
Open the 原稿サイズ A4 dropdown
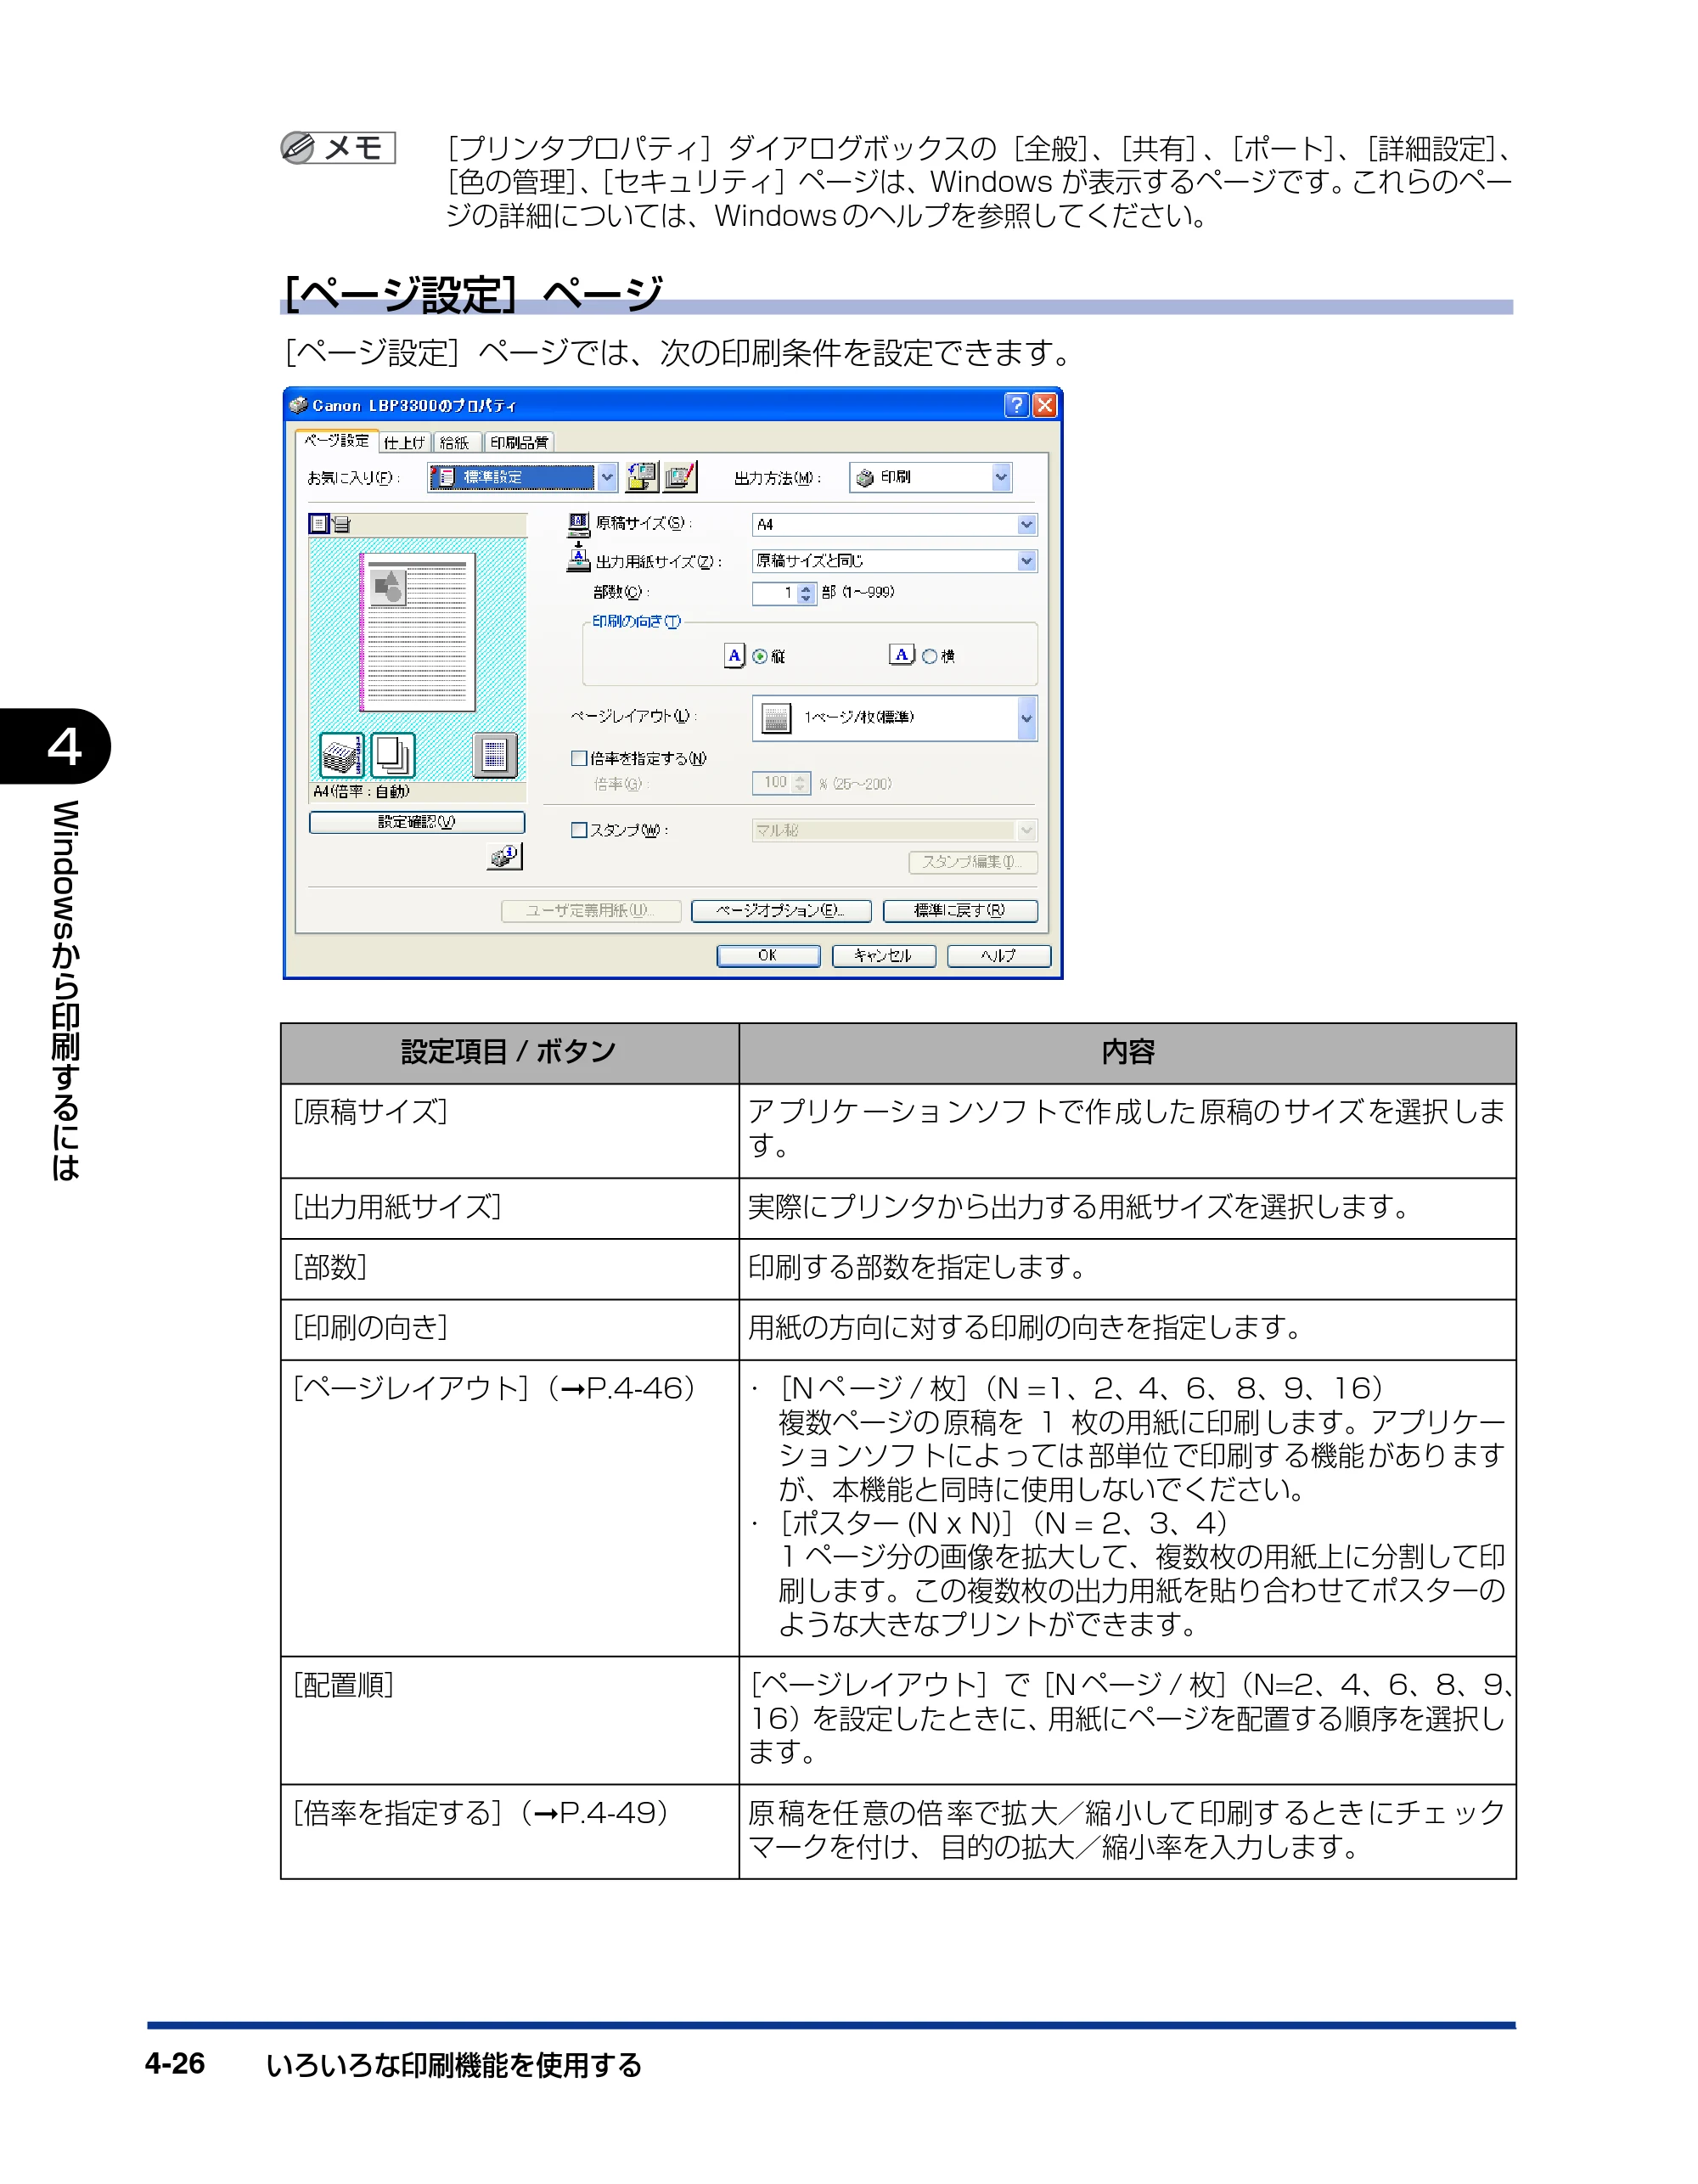click(894, 525)
